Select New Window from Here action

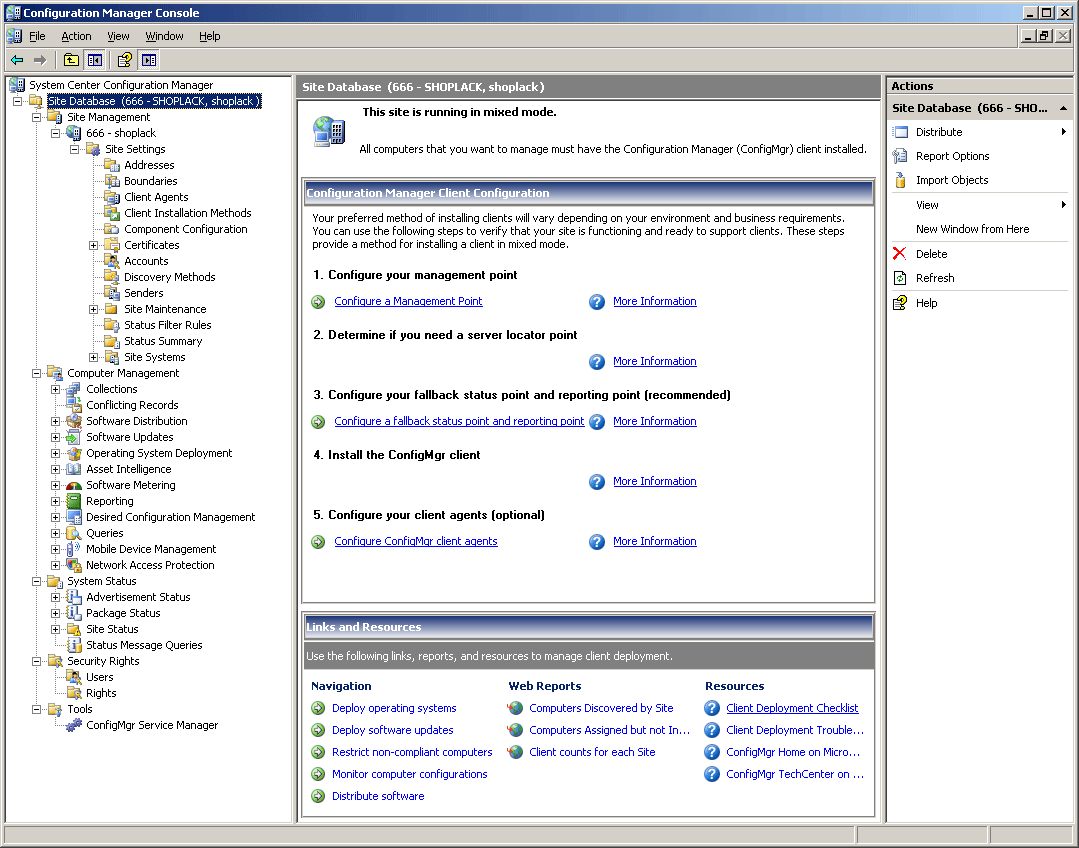(x=972, y=229)
